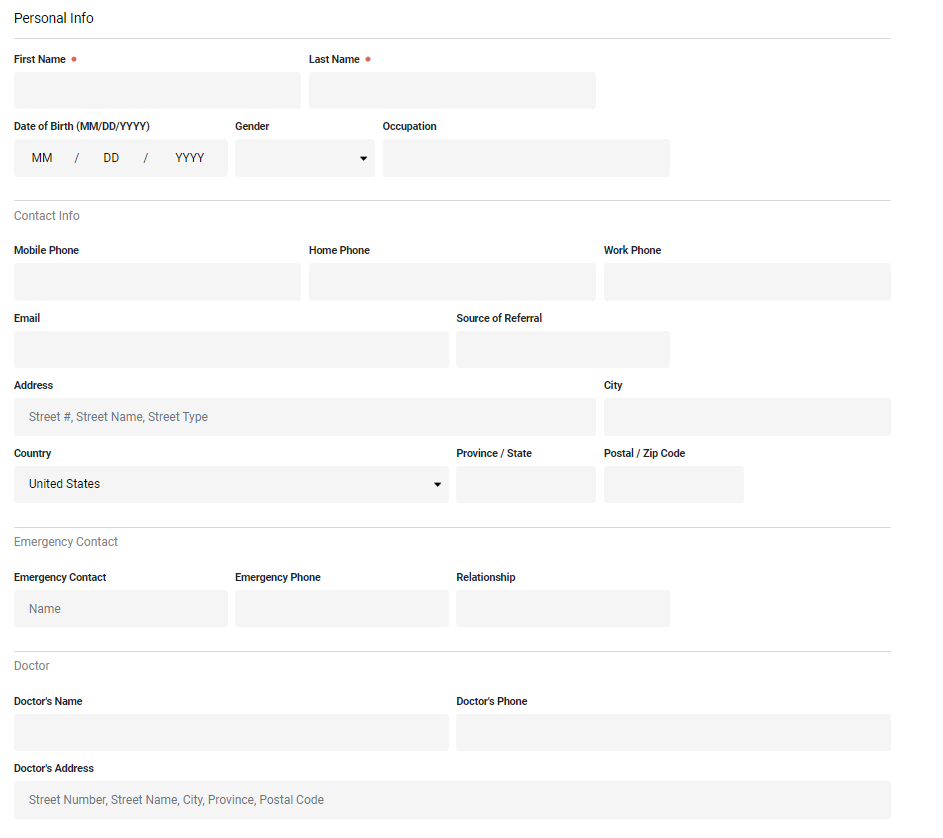This screenshot has height=838, width=943.
Task: Click the Doctor's Address input field
Action: 452,799
